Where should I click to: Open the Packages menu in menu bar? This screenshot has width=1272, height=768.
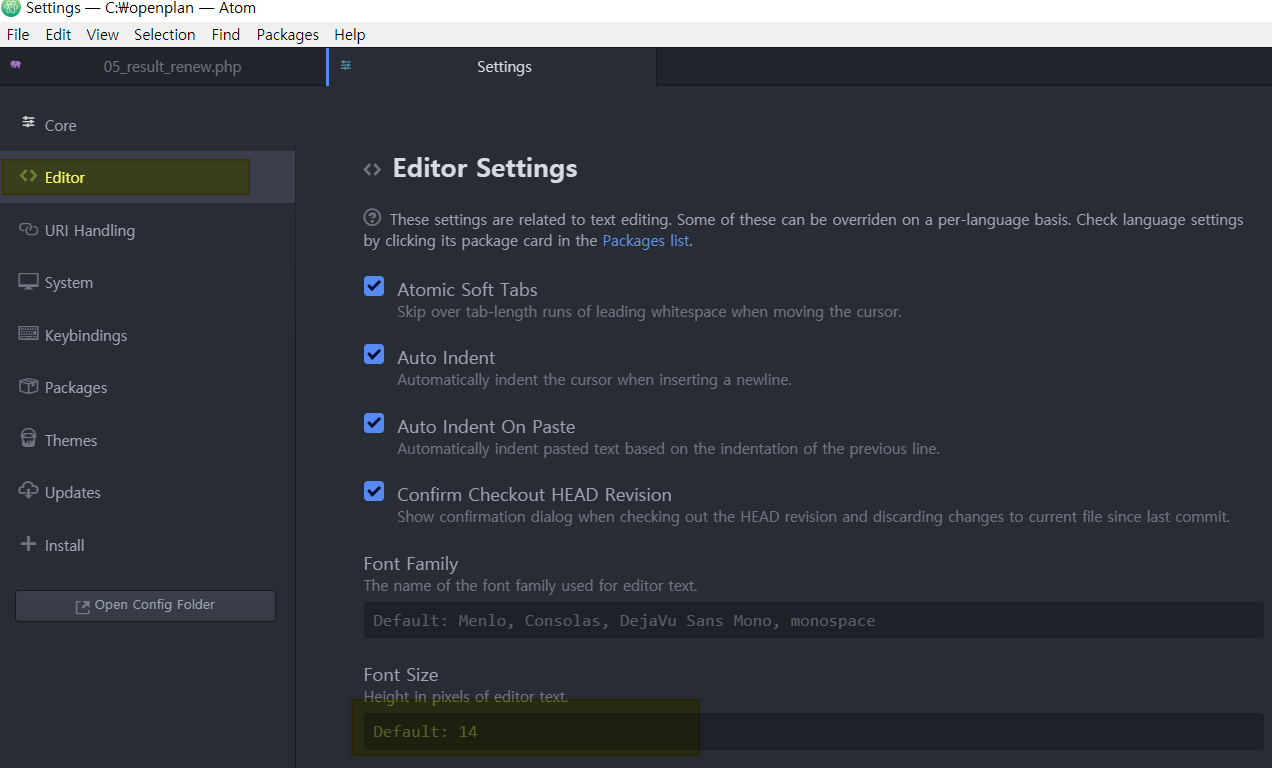[x=288, y=34]
